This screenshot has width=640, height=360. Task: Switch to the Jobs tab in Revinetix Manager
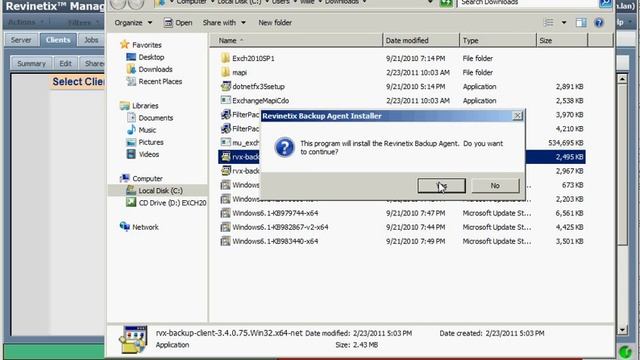pyautogui.click(x=91, y=40)
